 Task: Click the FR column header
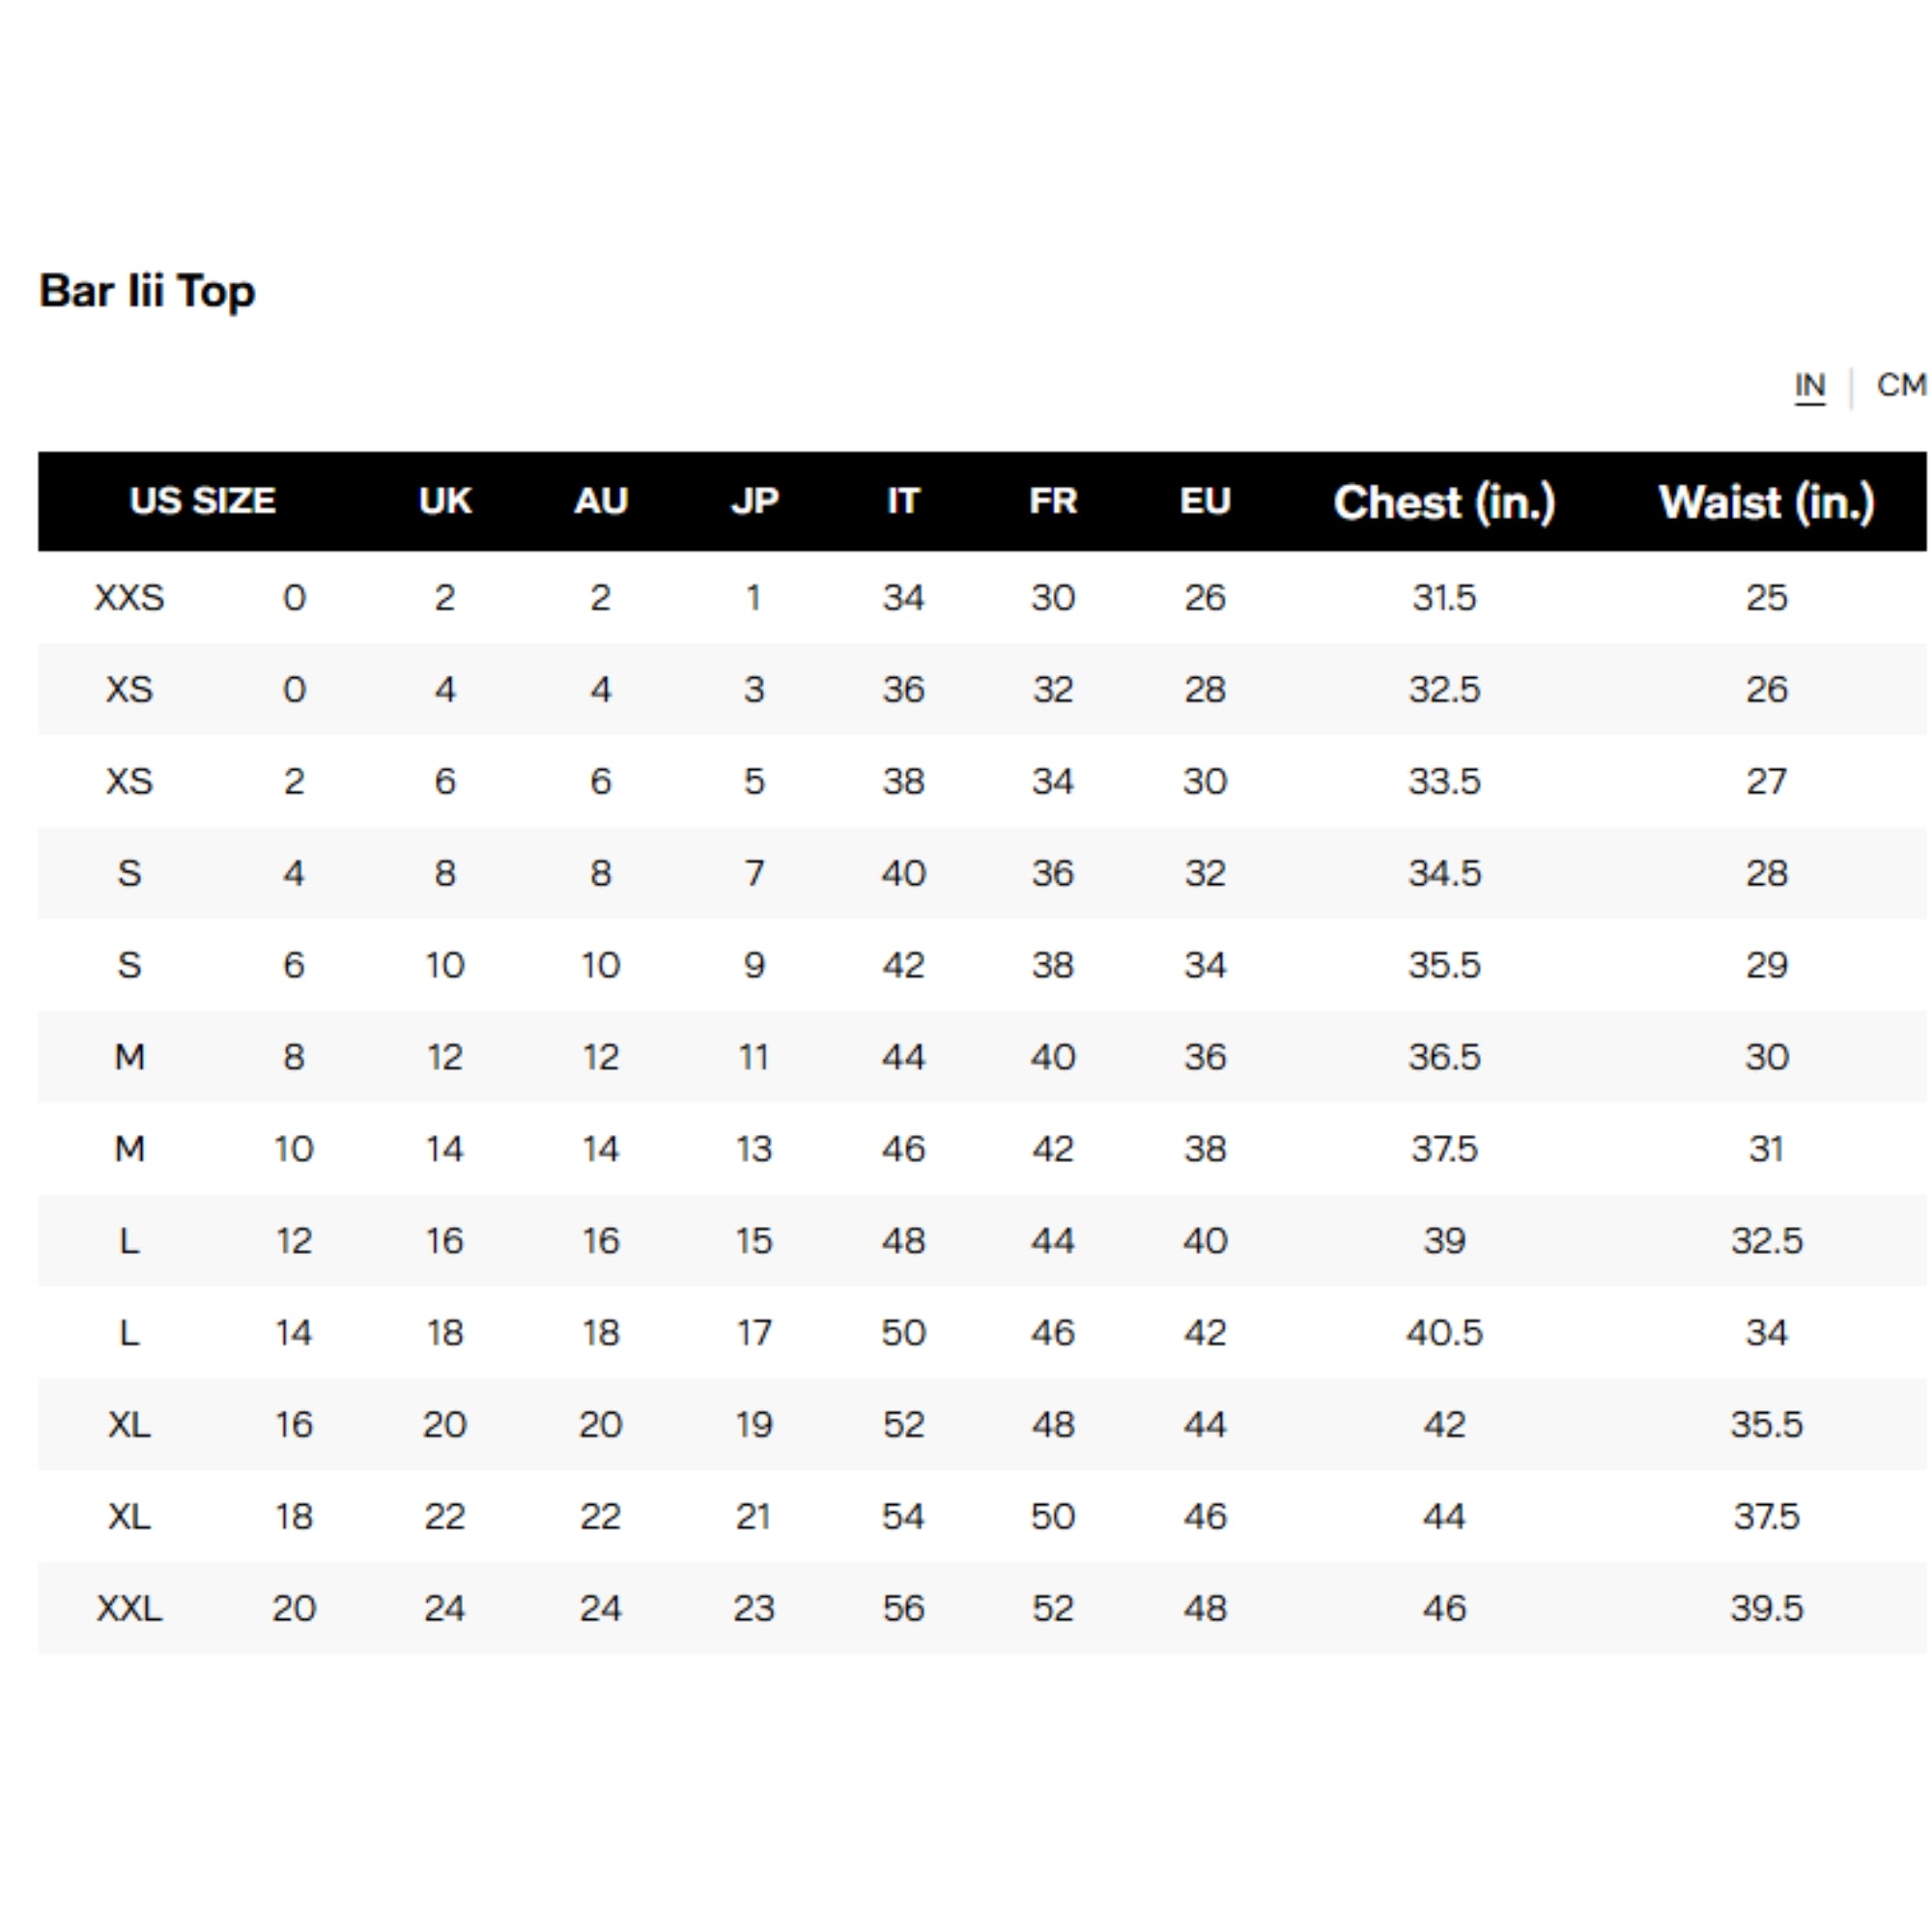pos(1053,501)
